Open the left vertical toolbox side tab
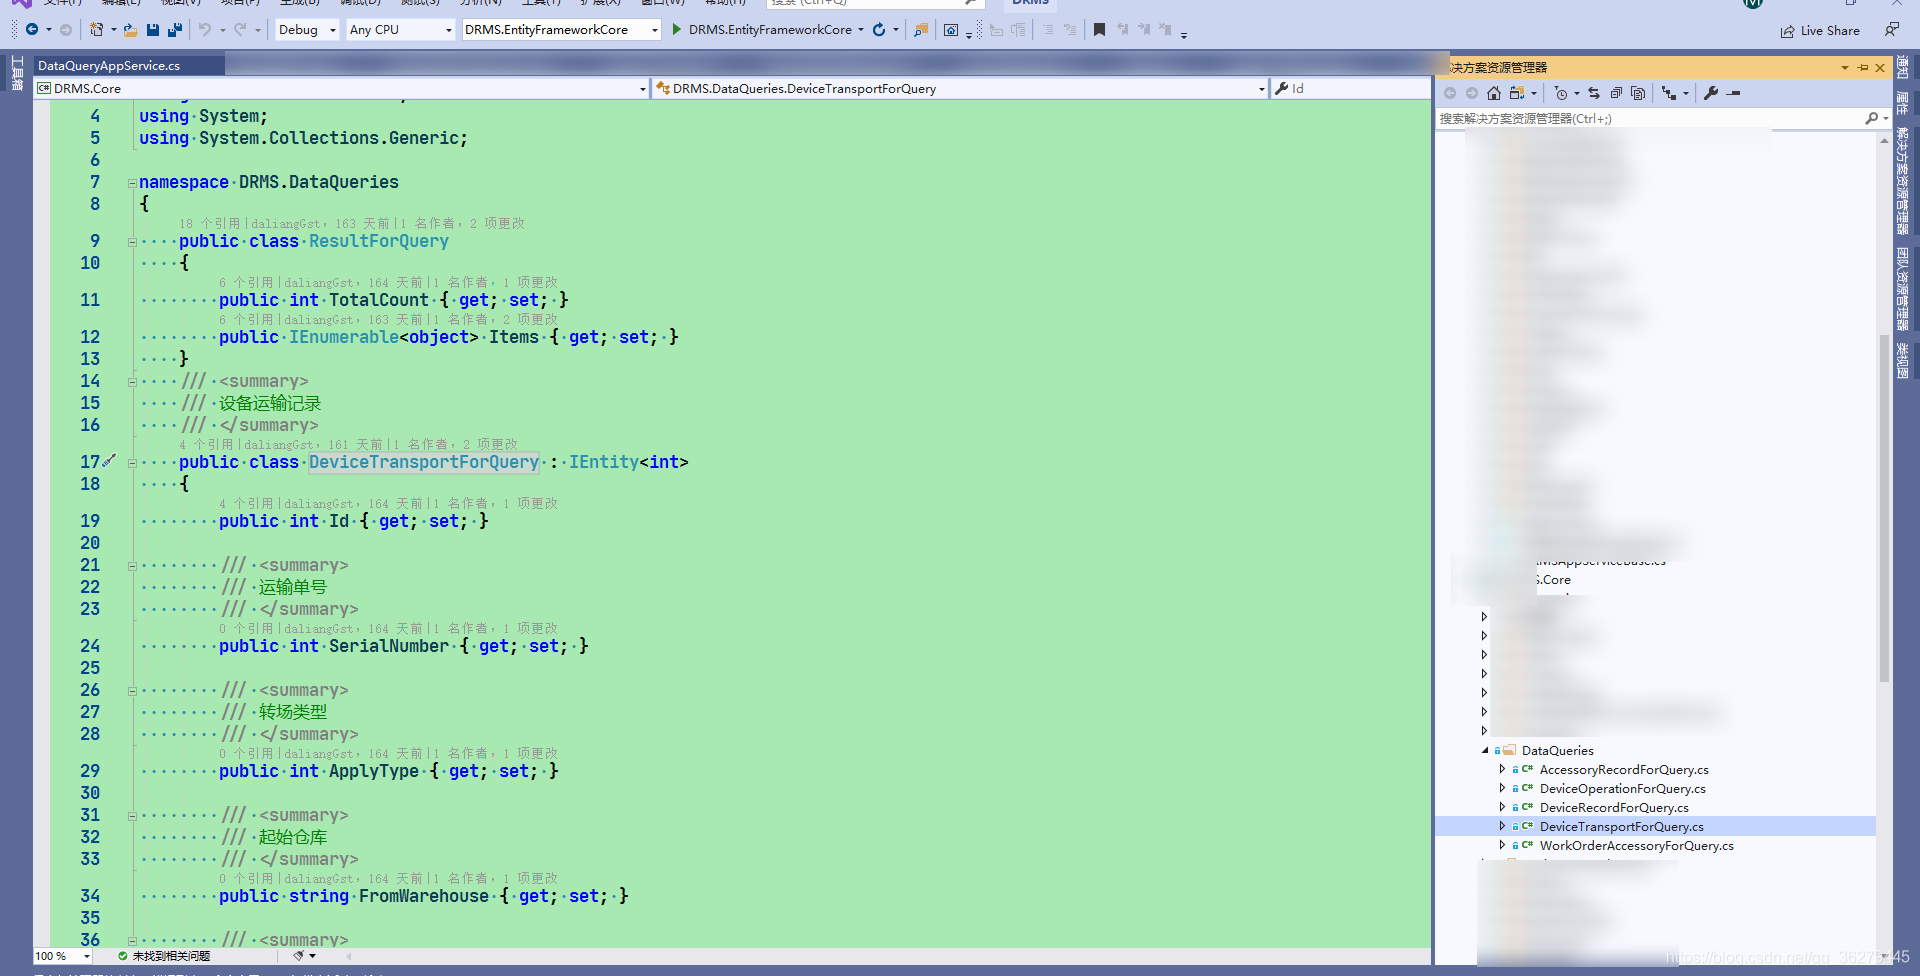The width and height of the screenshot is (1920, 976). click(17, 73)
